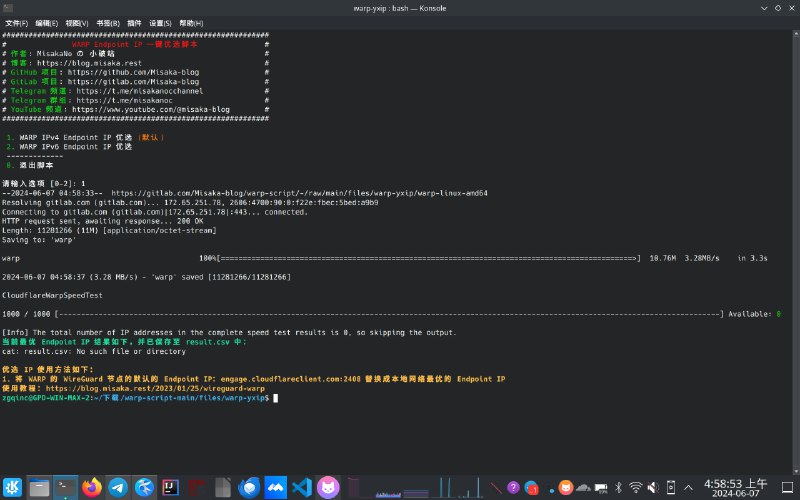
Task: Open the 书签(B) menu
Action: (x=107, y=22)
